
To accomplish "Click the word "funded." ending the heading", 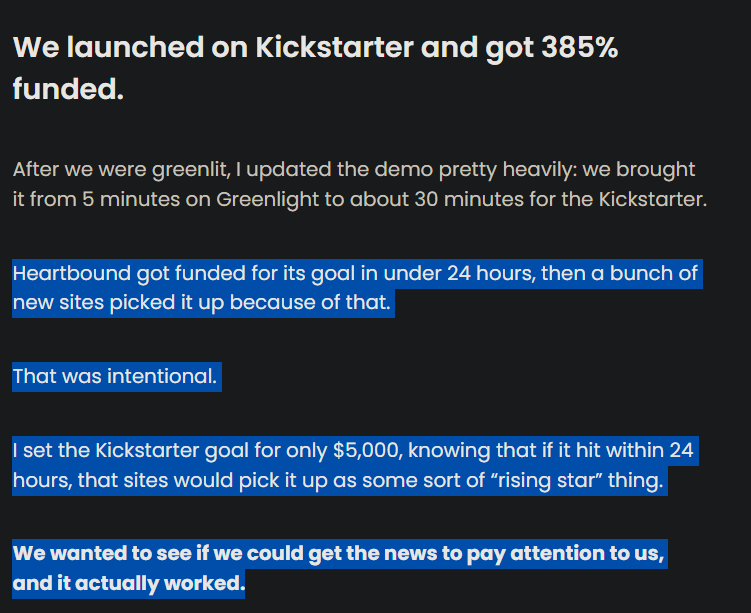I will 68,89.
